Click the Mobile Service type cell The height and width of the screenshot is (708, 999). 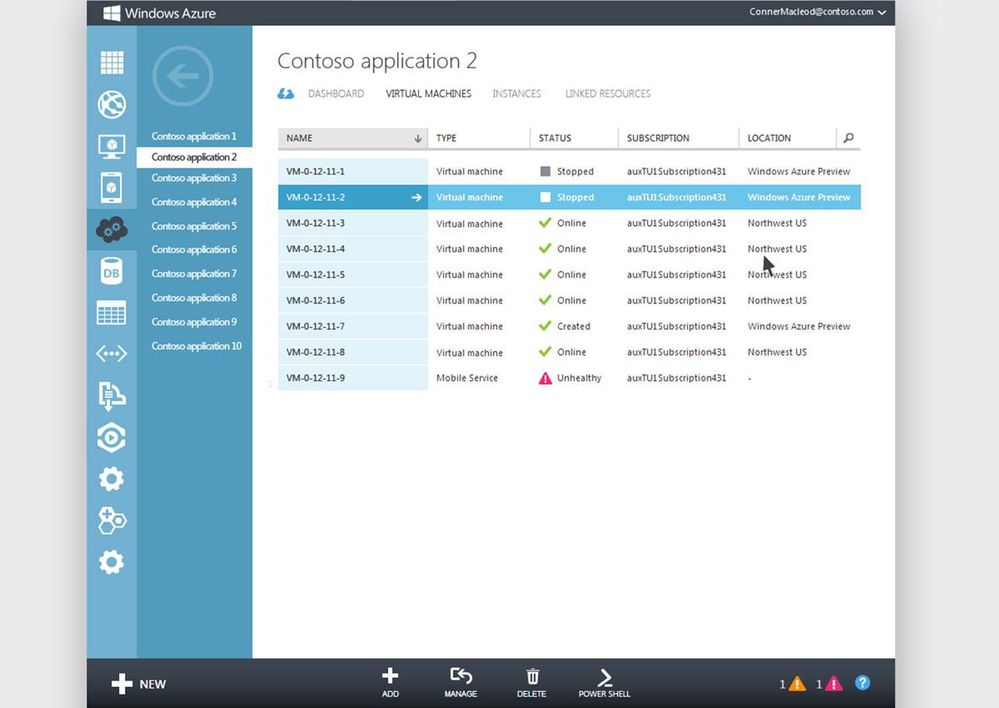tap(467, 378)
